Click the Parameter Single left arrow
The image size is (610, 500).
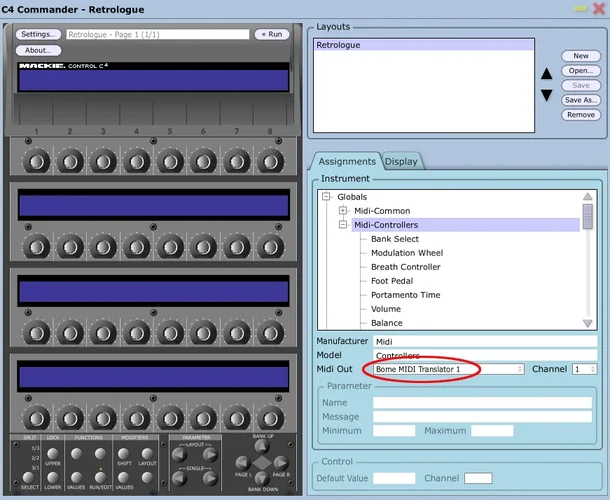coord(179,478)
